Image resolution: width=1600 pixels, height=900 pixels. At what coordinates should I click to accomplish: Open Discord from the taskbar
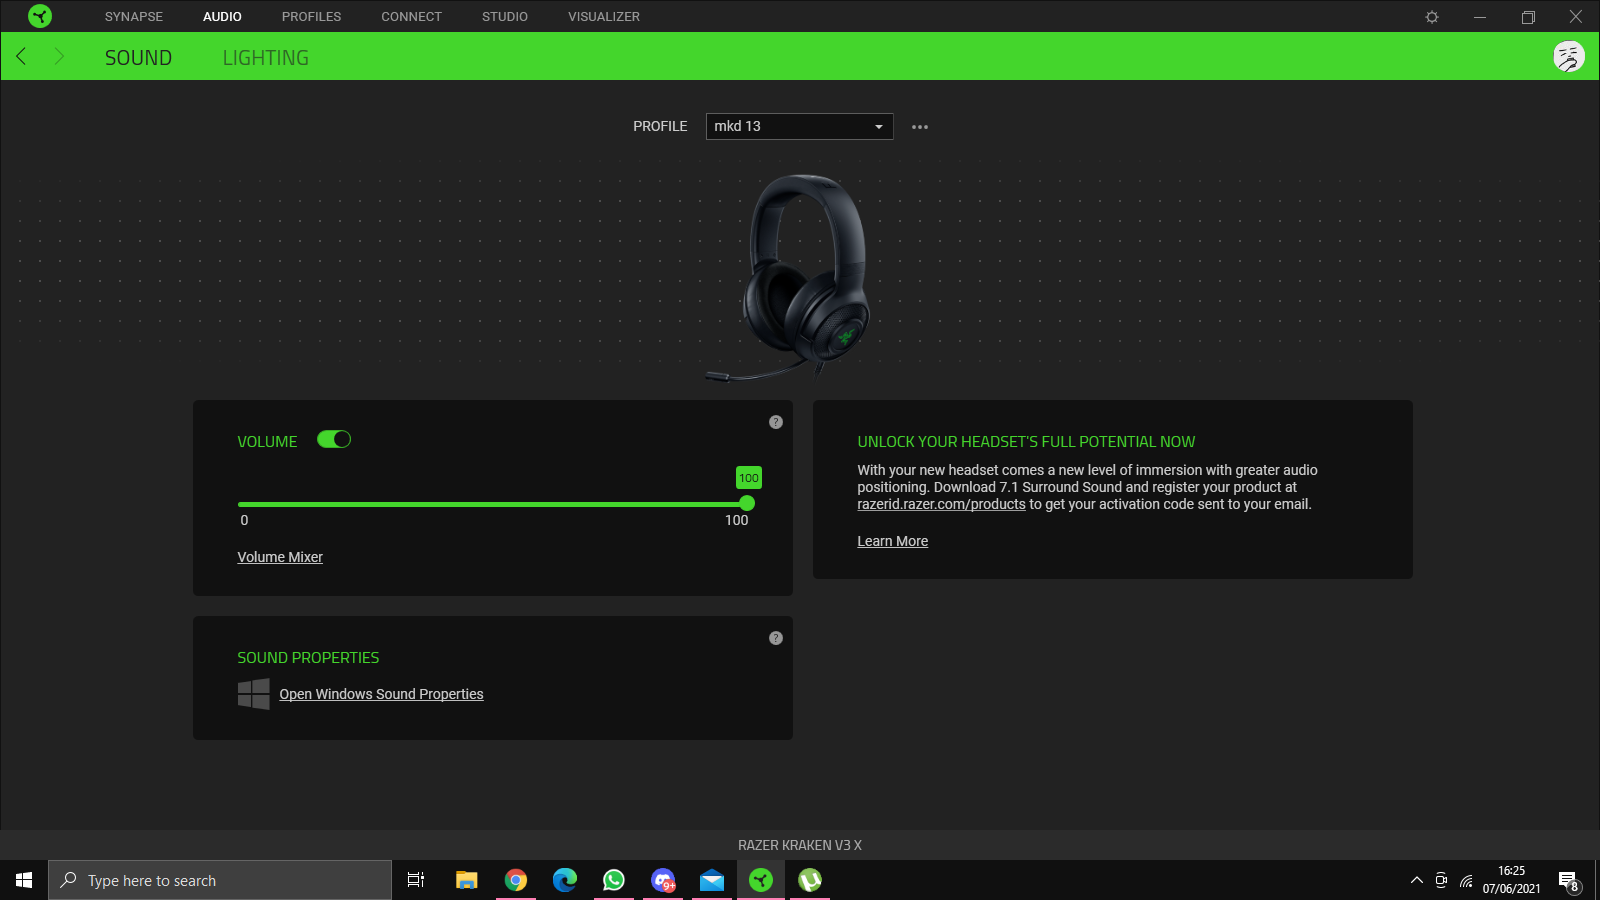[x=663, y=880]
